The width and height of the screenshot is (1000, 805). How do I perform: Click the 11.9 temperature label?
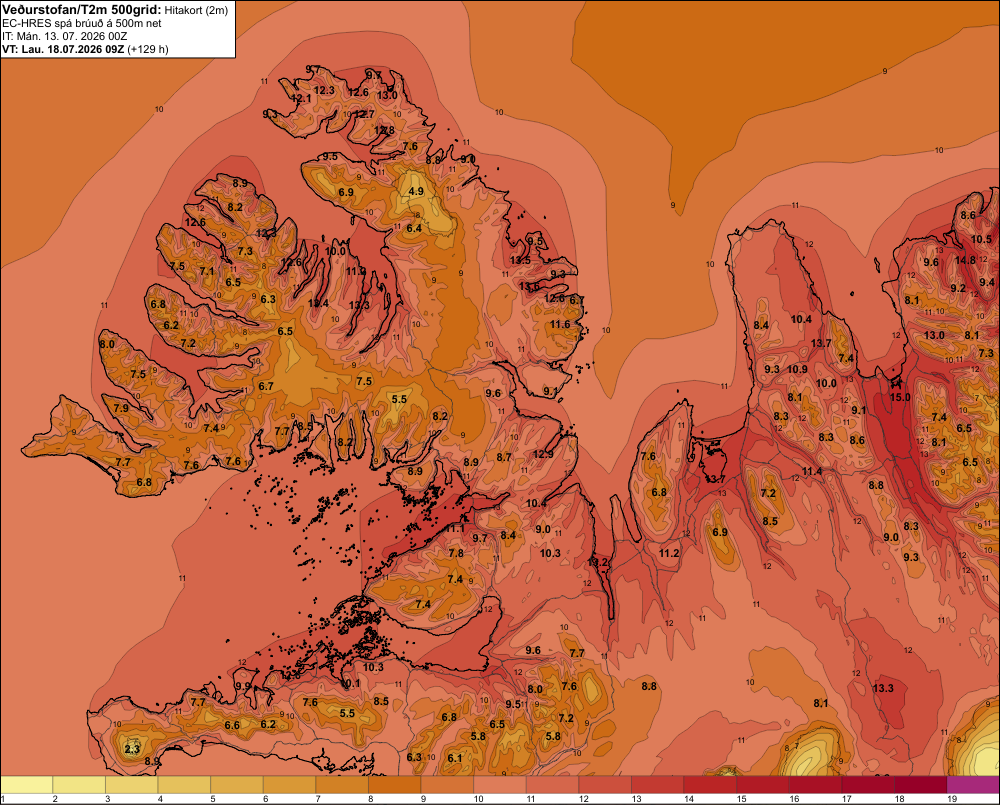(x=357, y=271)
